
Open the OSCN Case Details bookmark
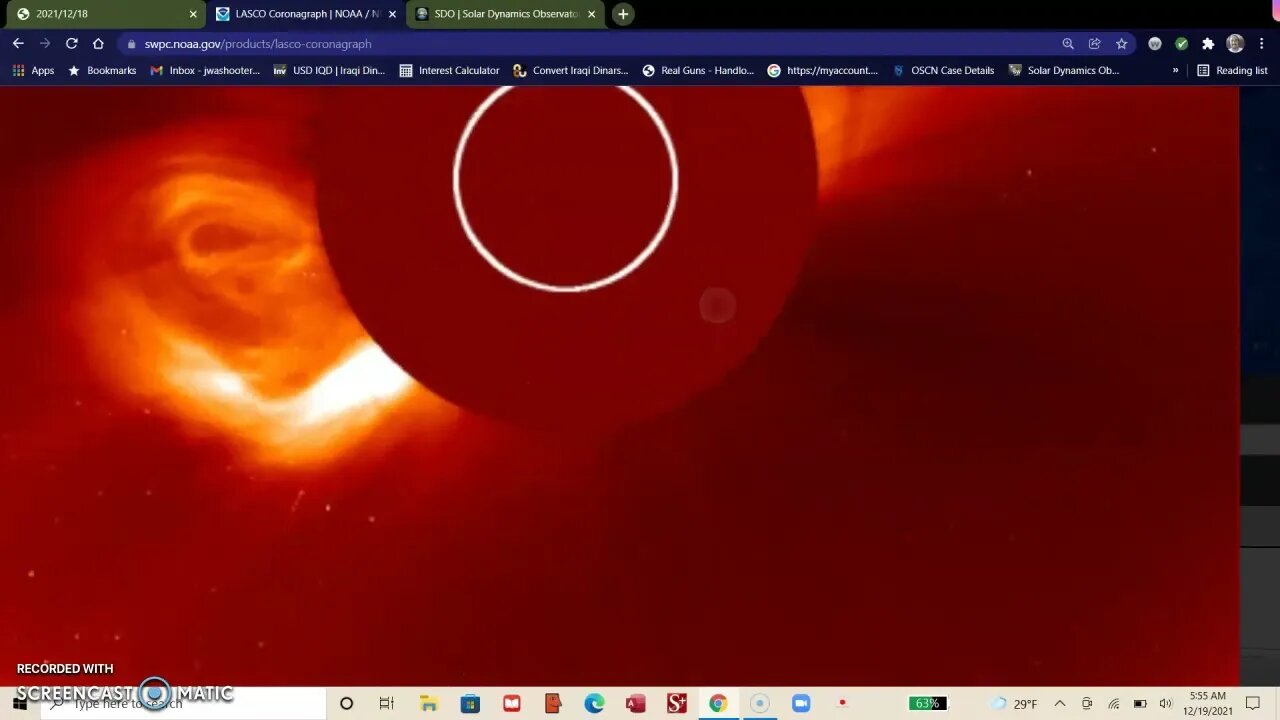943,71
